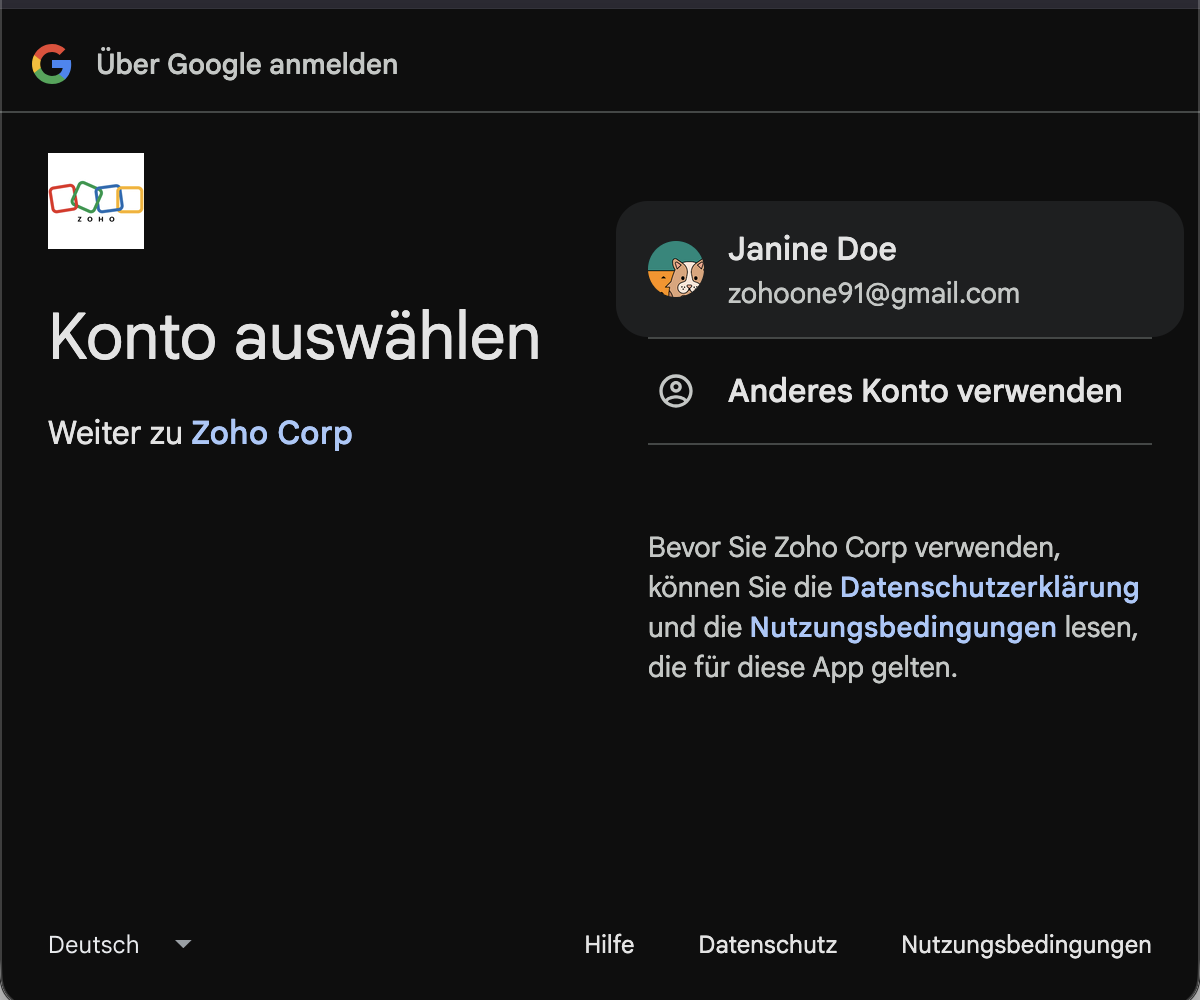Open the Zoho Corp link
This screenshot has width=1200, height=1000.
[x=272, y=433]
